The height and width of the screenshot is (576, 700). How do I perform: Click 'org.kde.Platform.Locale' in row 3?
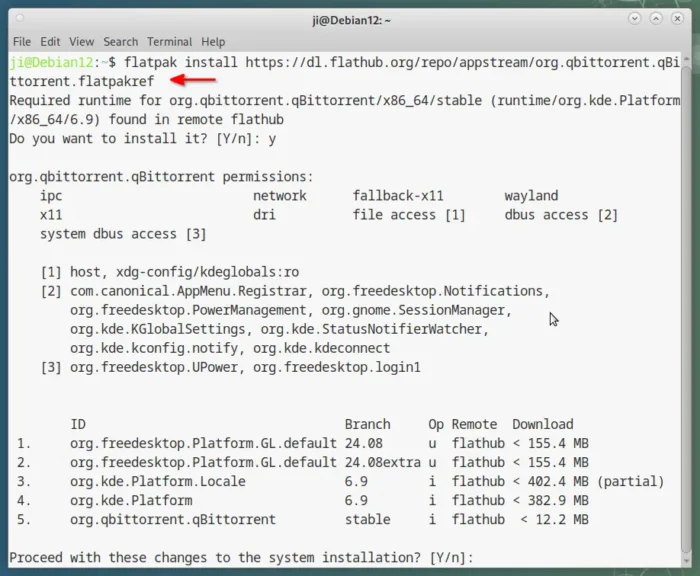(x=158, y=482)
